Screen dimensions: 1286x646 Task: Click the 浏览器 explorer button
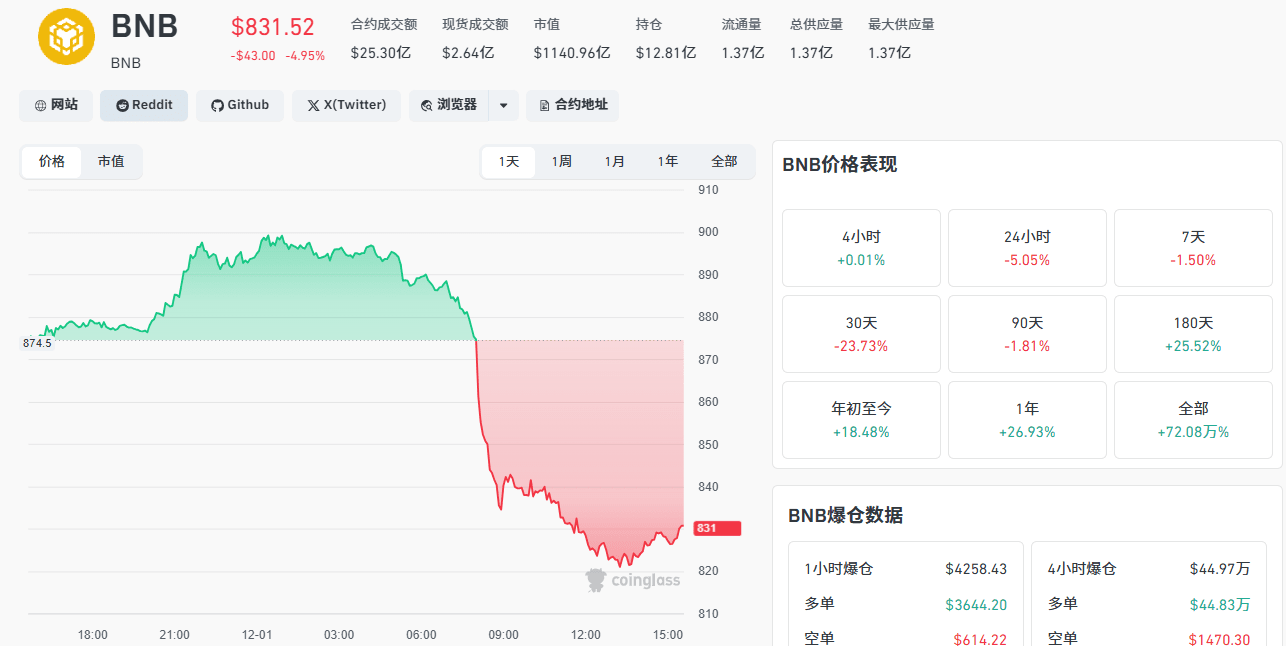tap(449, 105)
